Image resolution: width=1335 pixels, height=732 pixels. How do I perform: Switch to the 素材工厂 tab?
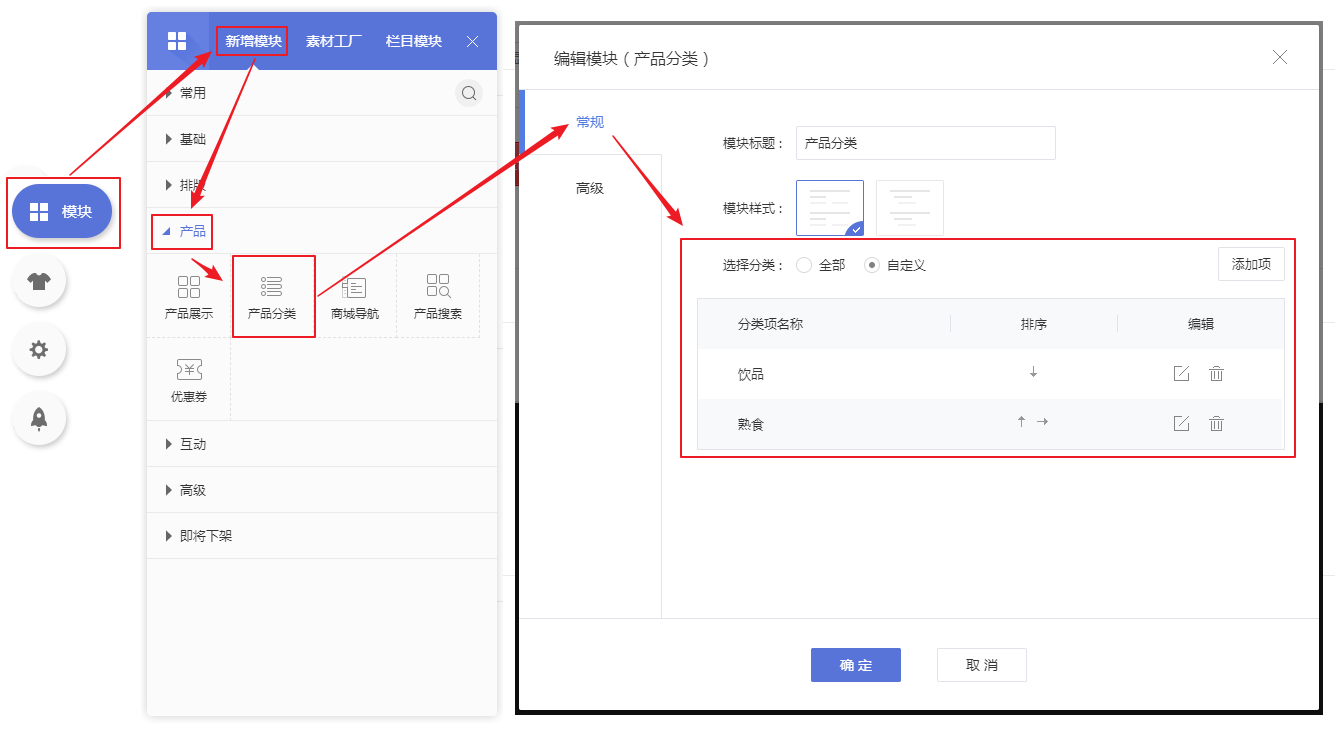pos(334,41)
